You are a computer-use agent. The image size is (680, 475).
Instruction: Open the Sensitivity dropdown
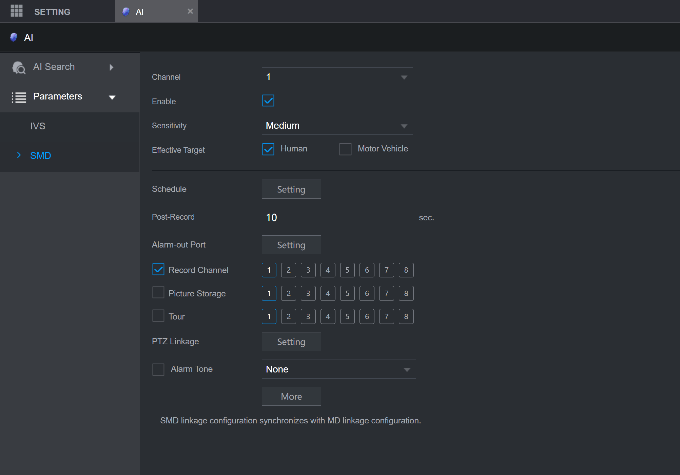point(337,126)
